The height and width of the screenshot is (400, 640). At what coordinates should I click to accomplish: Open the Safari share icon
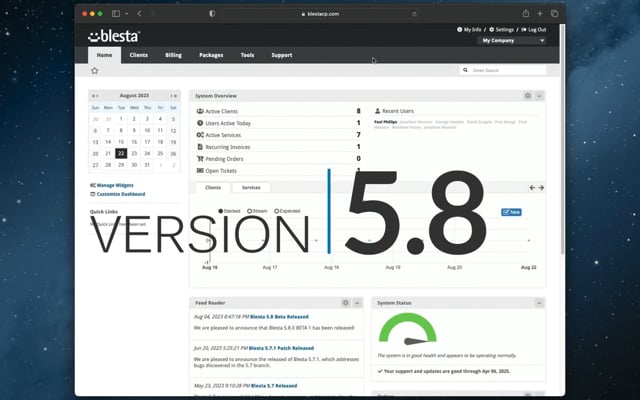526,13
